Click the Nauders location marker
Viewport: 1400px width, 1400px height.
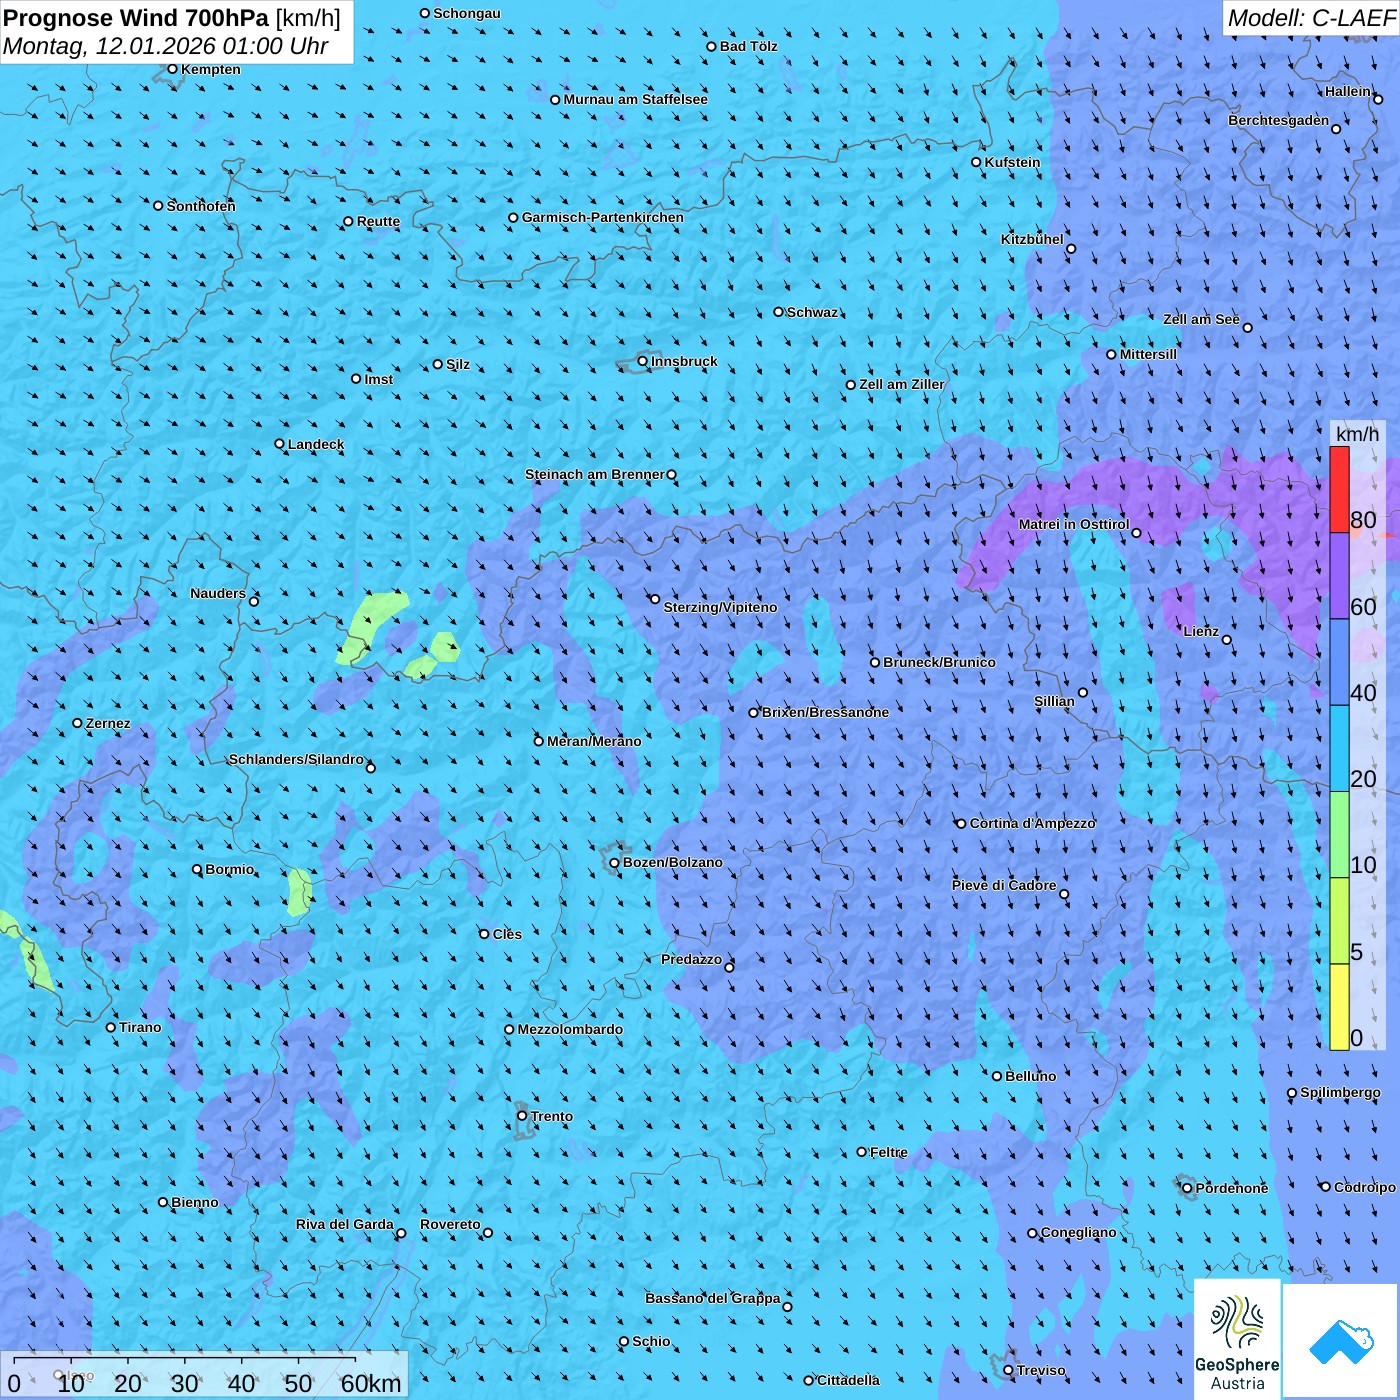(254, 601)
